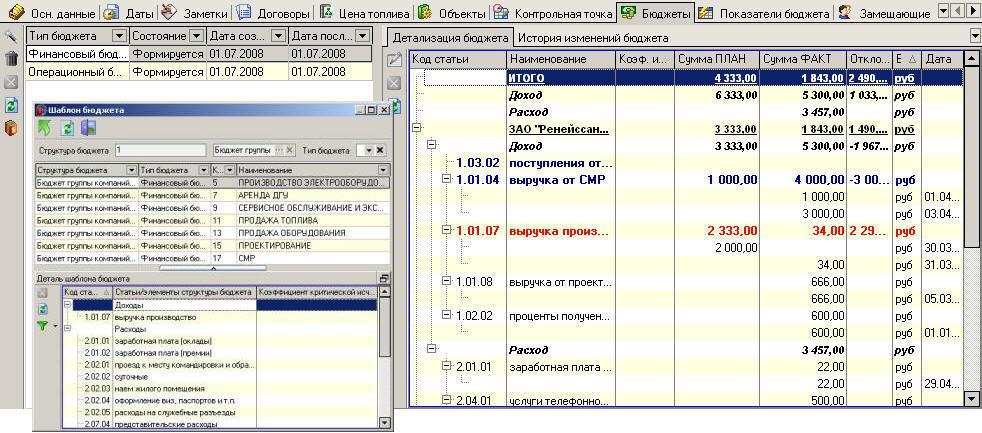This screenshot has width=982, height=433.
Task: Switch to the Показатели бюджета tab
Action: click(x=765, y=13)
